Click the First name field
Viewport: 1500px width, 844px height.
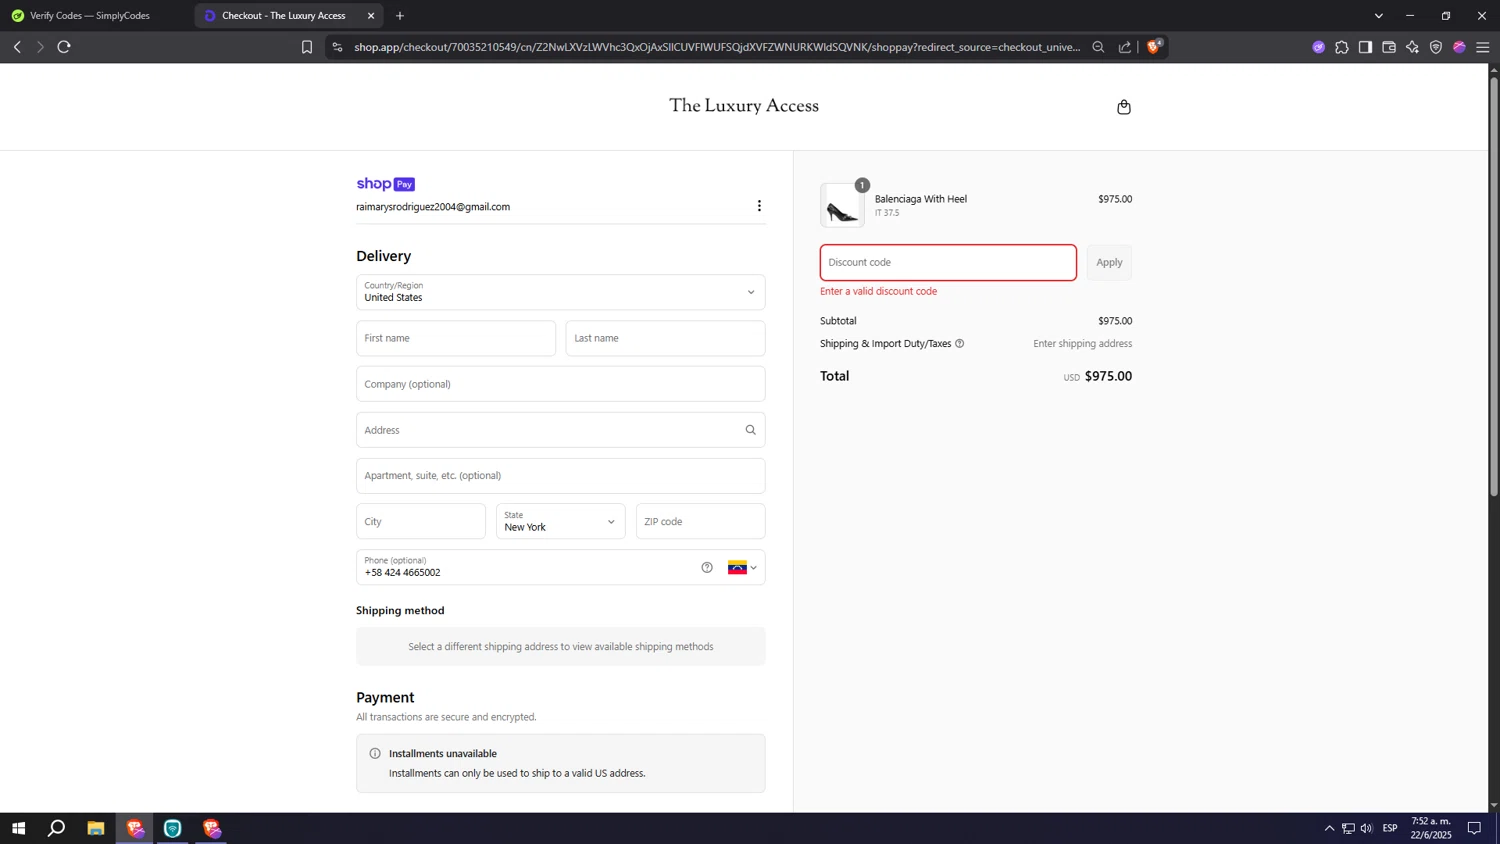456,338
